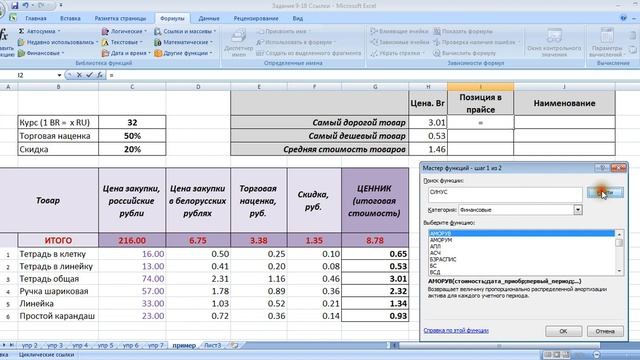Open Текстовые functions library
This screenshot has width=640, height=360.
pos(122,42)
